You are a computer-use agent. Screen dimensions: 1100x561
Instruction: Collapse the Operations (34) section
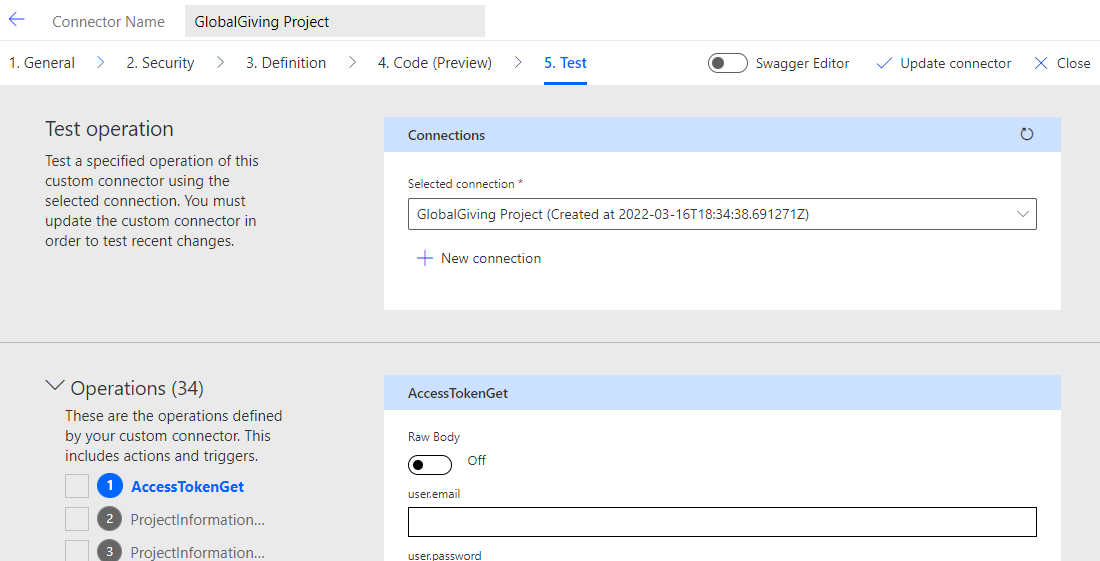click(55, 386)
